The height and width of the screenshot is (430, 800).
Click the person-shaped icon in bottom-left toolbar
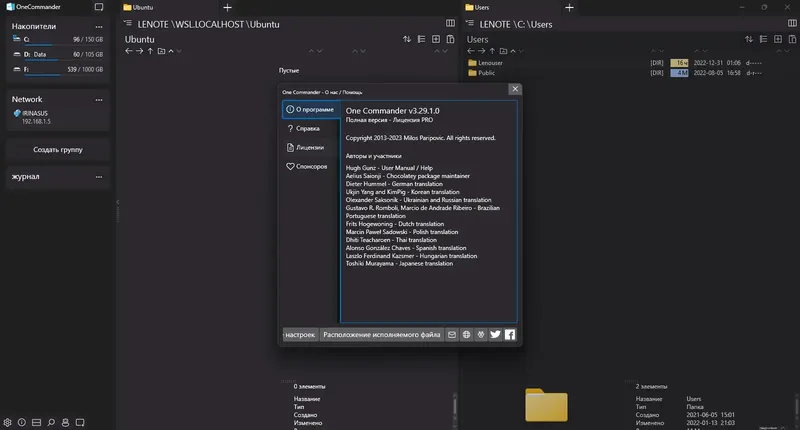tap(65, 422)
